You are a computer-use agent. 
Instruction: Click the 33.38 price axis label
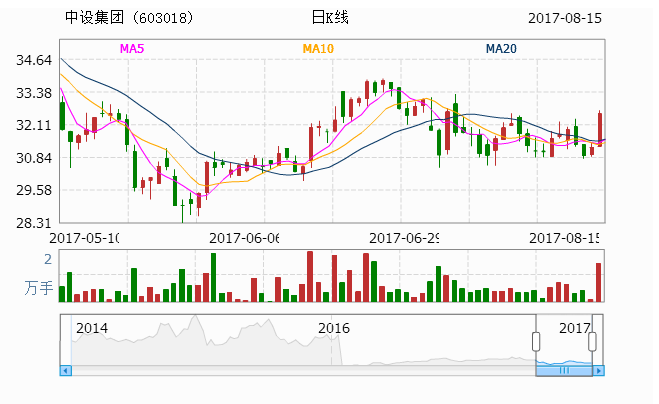point(34,93)
